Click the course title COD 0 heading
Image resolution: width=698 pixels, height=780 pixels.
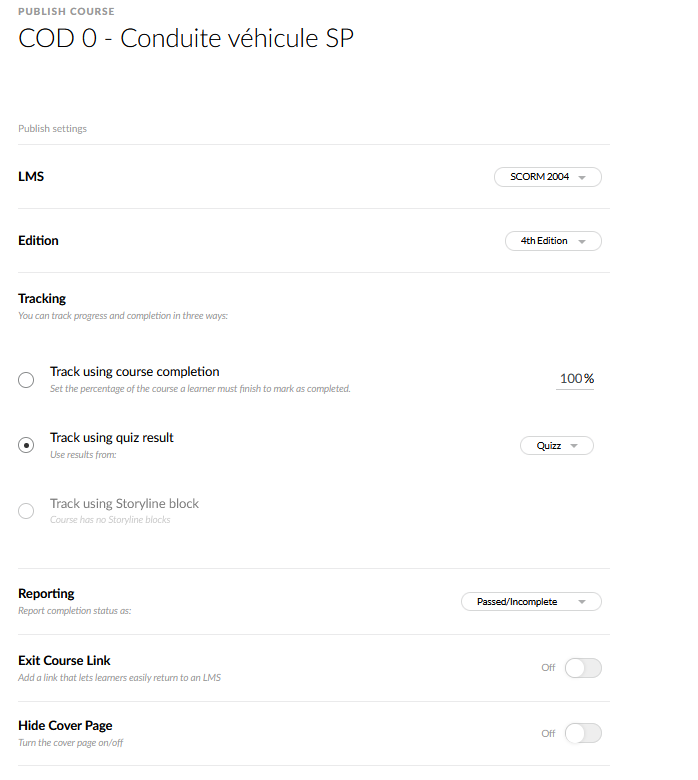coord(186,39)
